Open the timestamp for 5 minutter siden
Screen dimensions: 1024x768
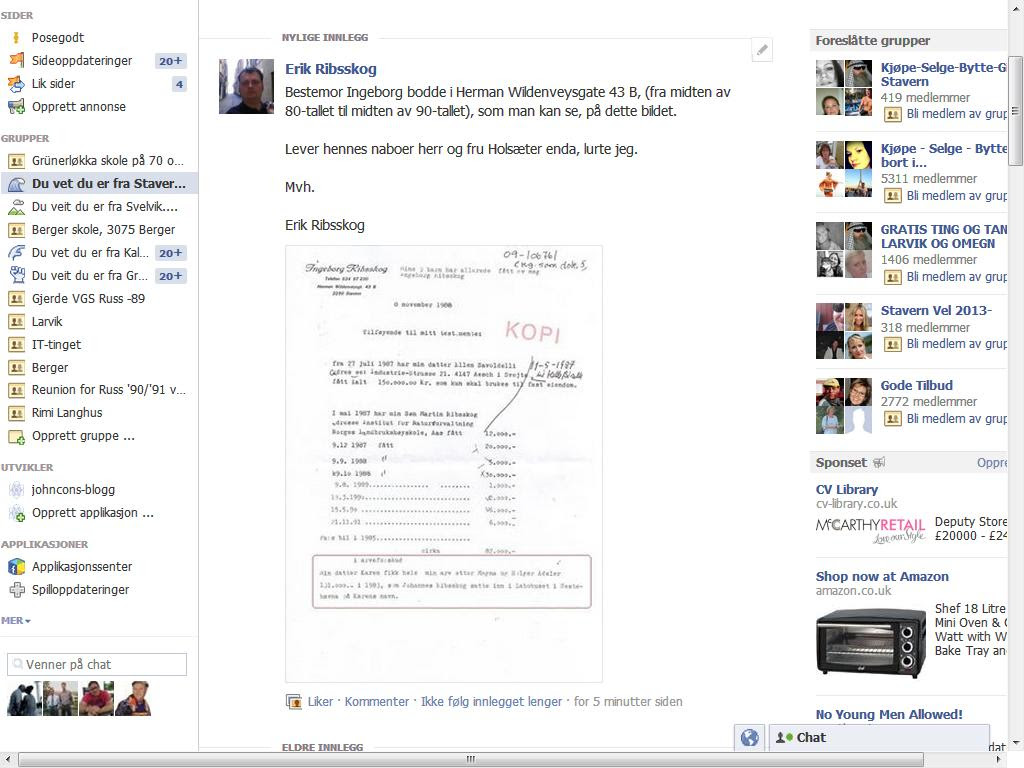pos(628,701)
